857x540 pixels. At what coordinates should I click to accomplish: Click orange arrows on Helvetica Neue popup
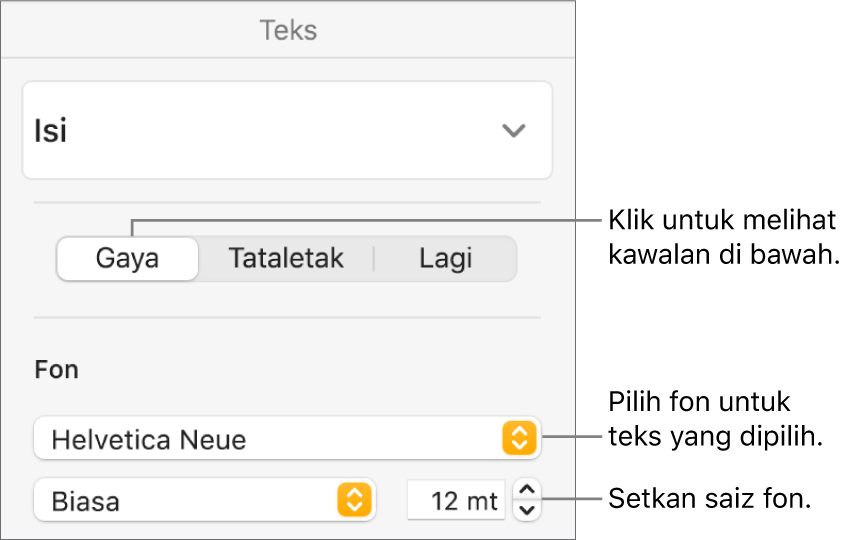[x=519, y=439]
